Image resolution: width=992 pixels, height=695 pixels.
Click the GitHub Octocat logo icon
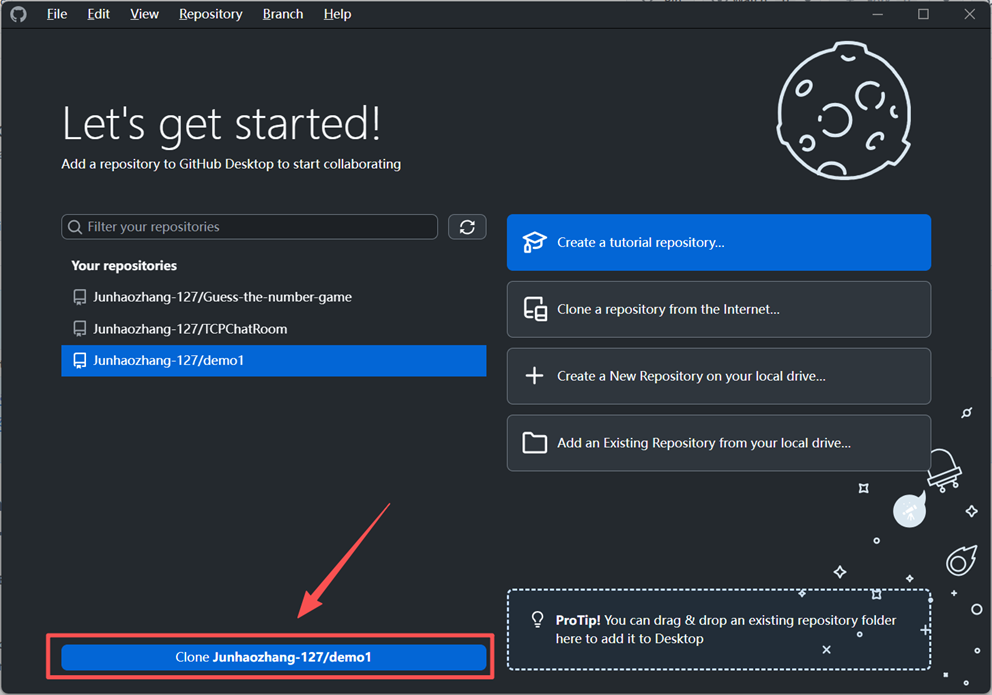(18, 14)
